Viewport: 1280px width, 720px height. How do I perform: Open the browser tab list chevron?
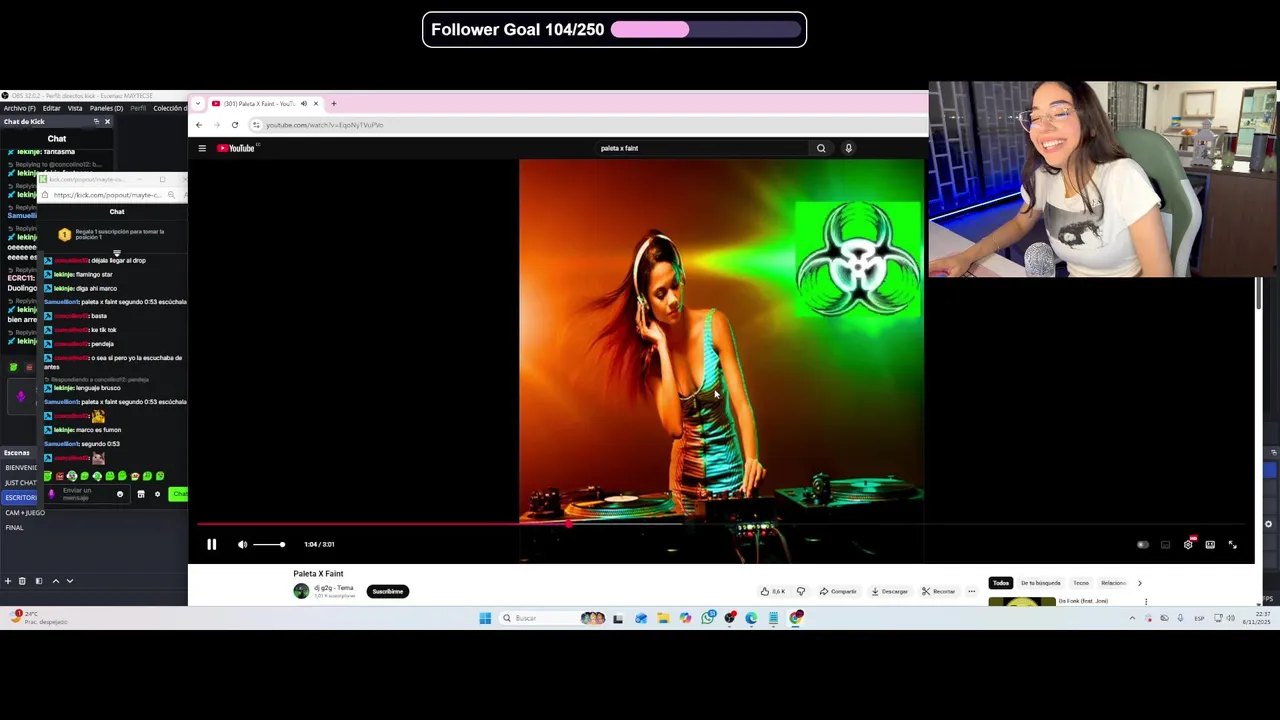(x=197, y=104)
